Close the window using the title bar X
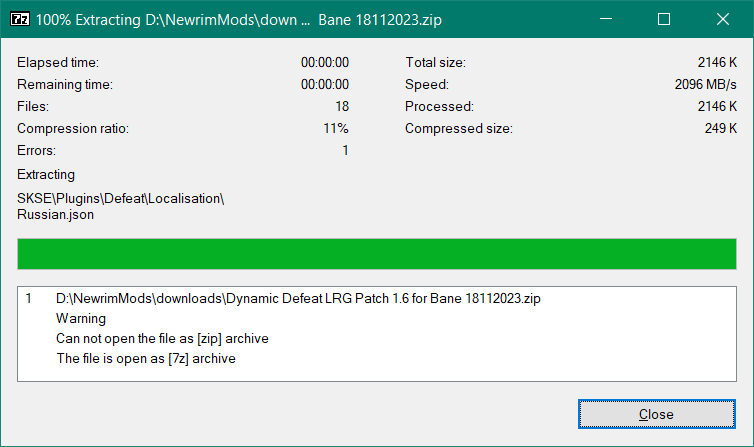 tap(723, 19)
